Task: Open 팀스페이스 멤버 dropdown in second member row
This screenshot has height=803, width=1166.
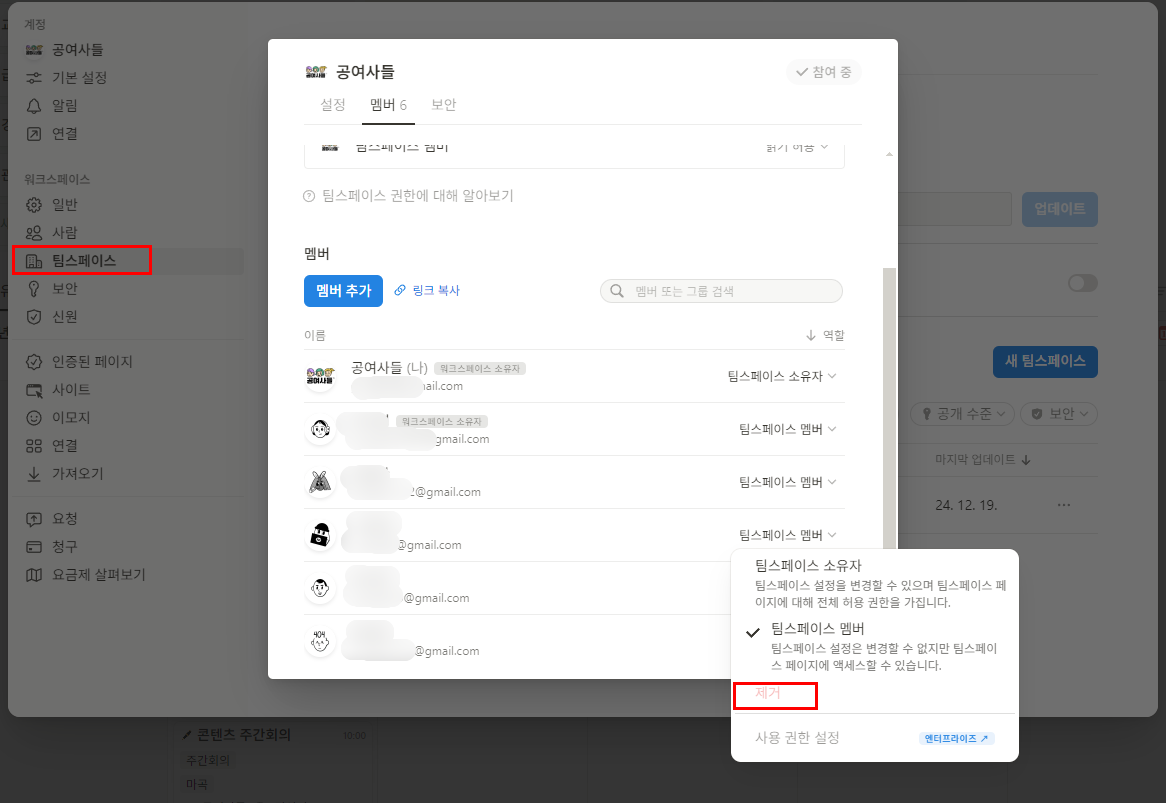Action: point(787,429)
